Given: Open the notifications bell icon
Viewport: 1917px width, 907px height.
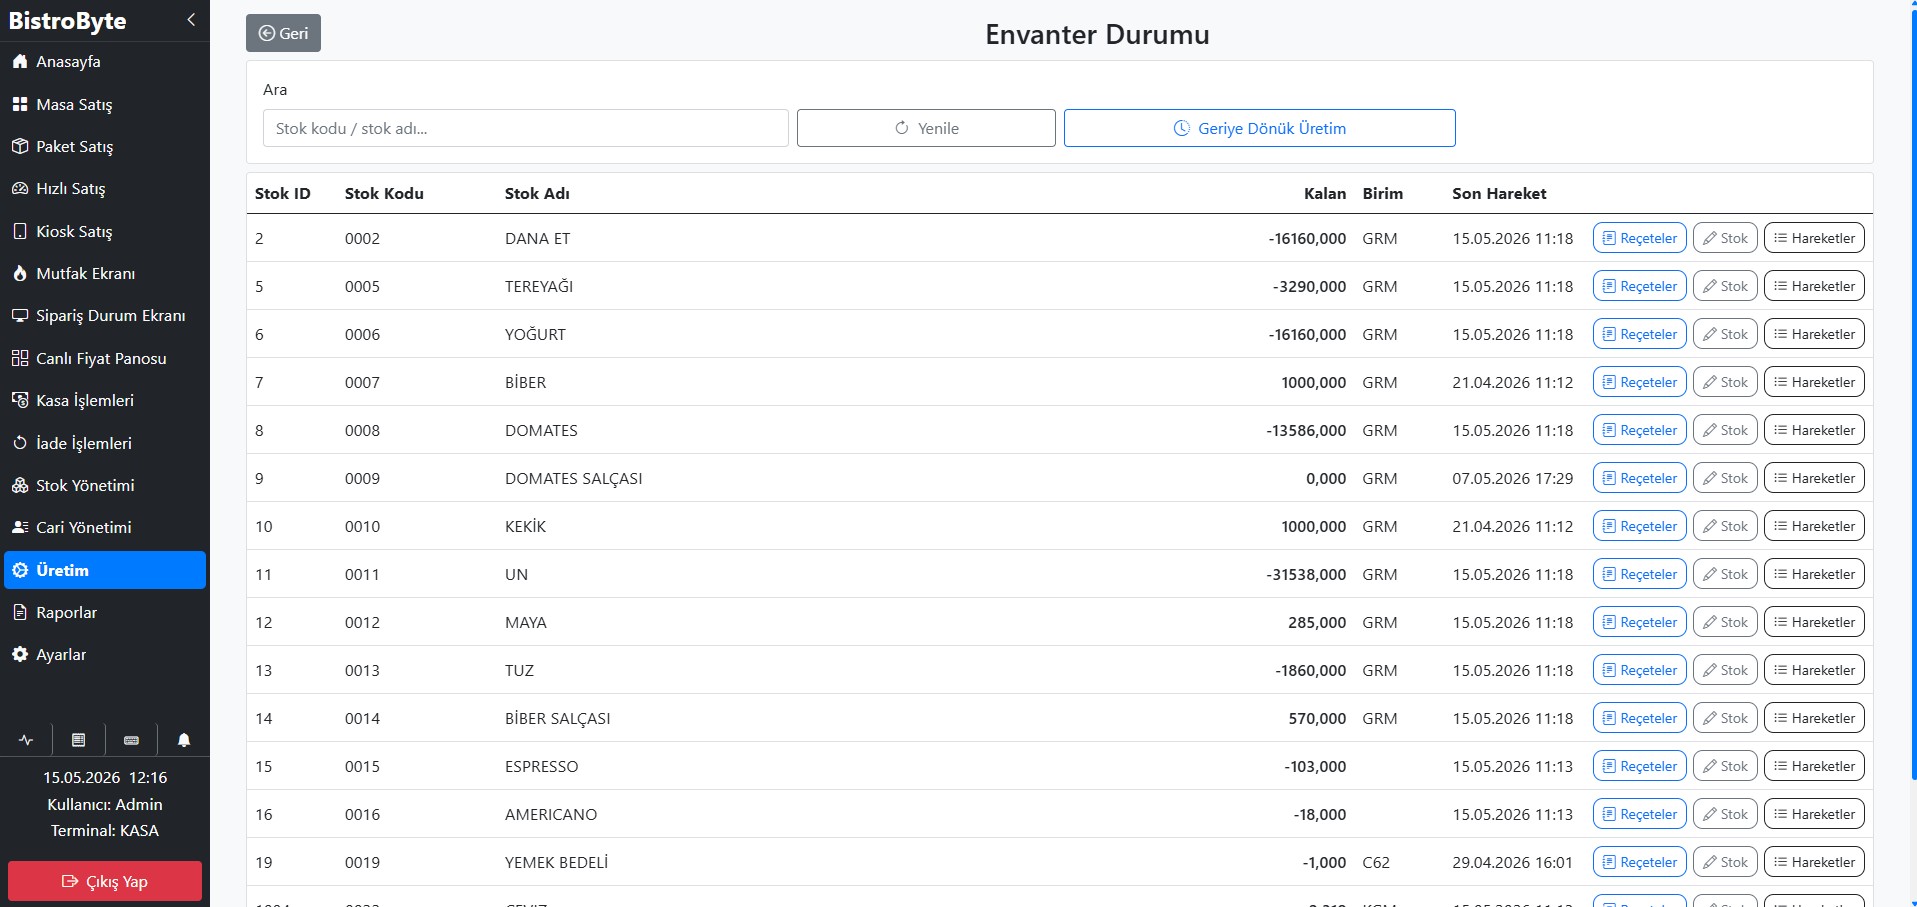Looking at the screenshot, I should (184, 740).
